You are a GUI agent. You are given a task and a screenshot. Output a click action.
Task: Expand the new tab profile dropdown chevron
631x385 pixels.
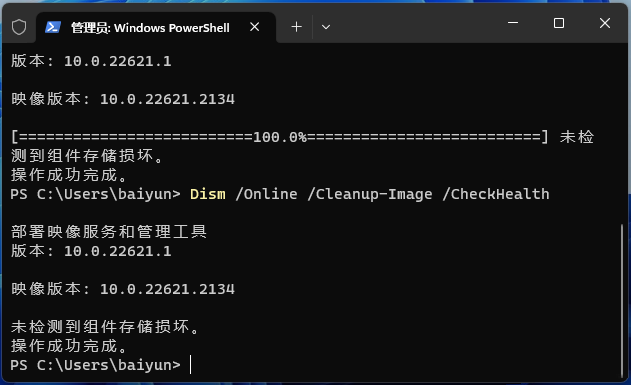[326, 27]
